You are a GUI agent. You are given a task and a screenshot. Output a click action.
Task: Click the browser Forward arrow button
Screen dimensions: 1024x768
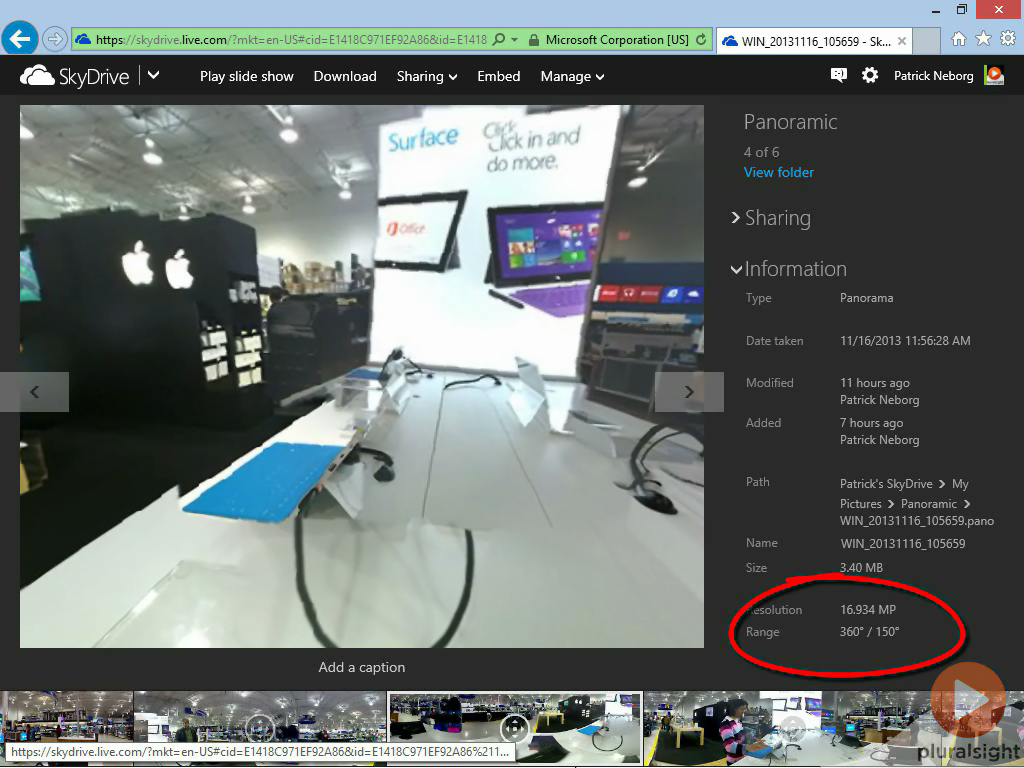coord(55,40)
